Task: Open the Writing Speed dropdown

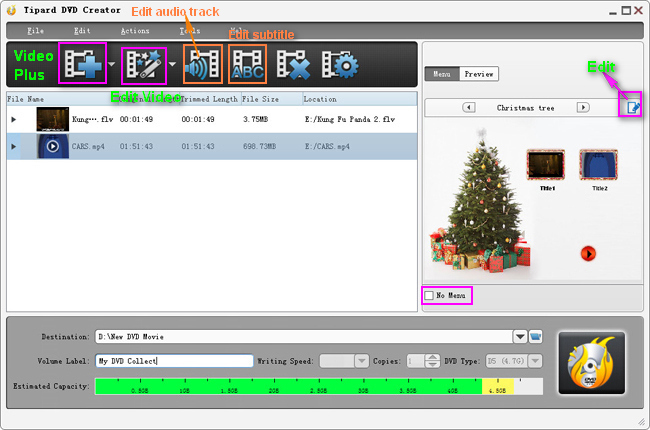Action: [361, 361]
